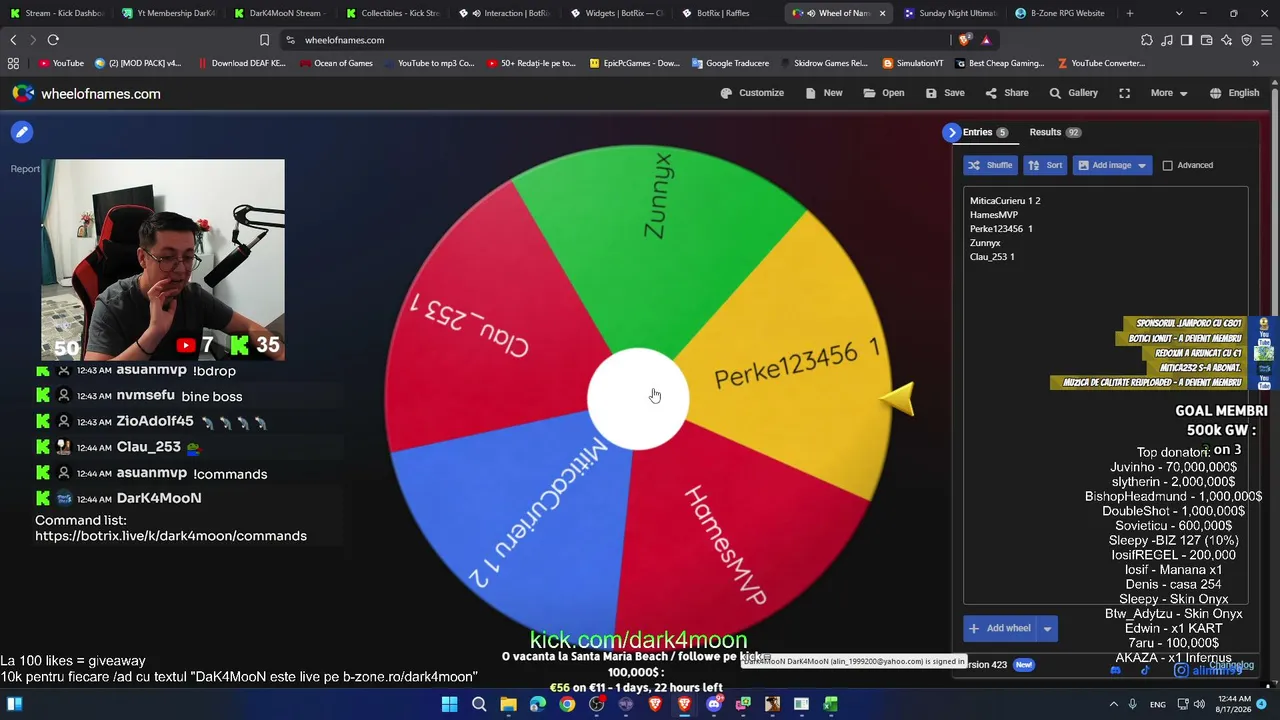Open Excel from the taskbar

point(830,704)
